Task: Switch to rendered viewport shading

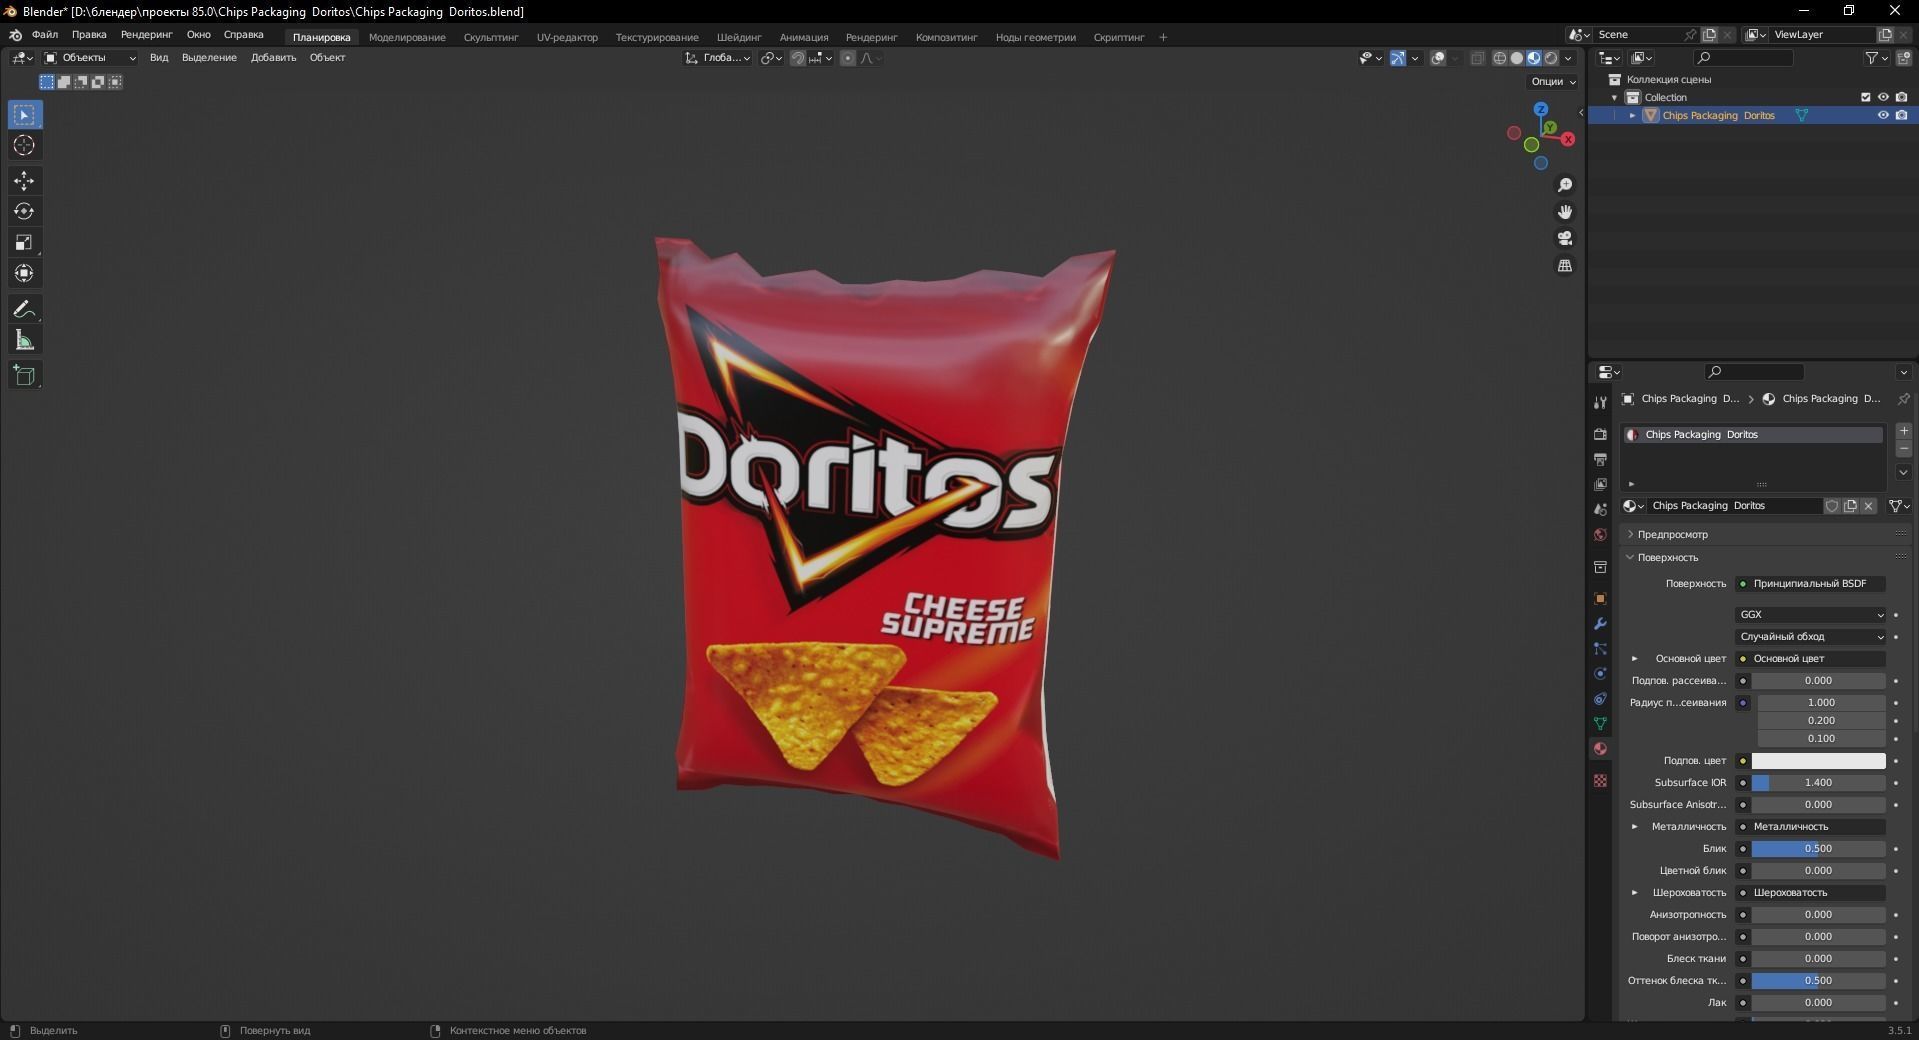Action: [x=1551, y=58]
